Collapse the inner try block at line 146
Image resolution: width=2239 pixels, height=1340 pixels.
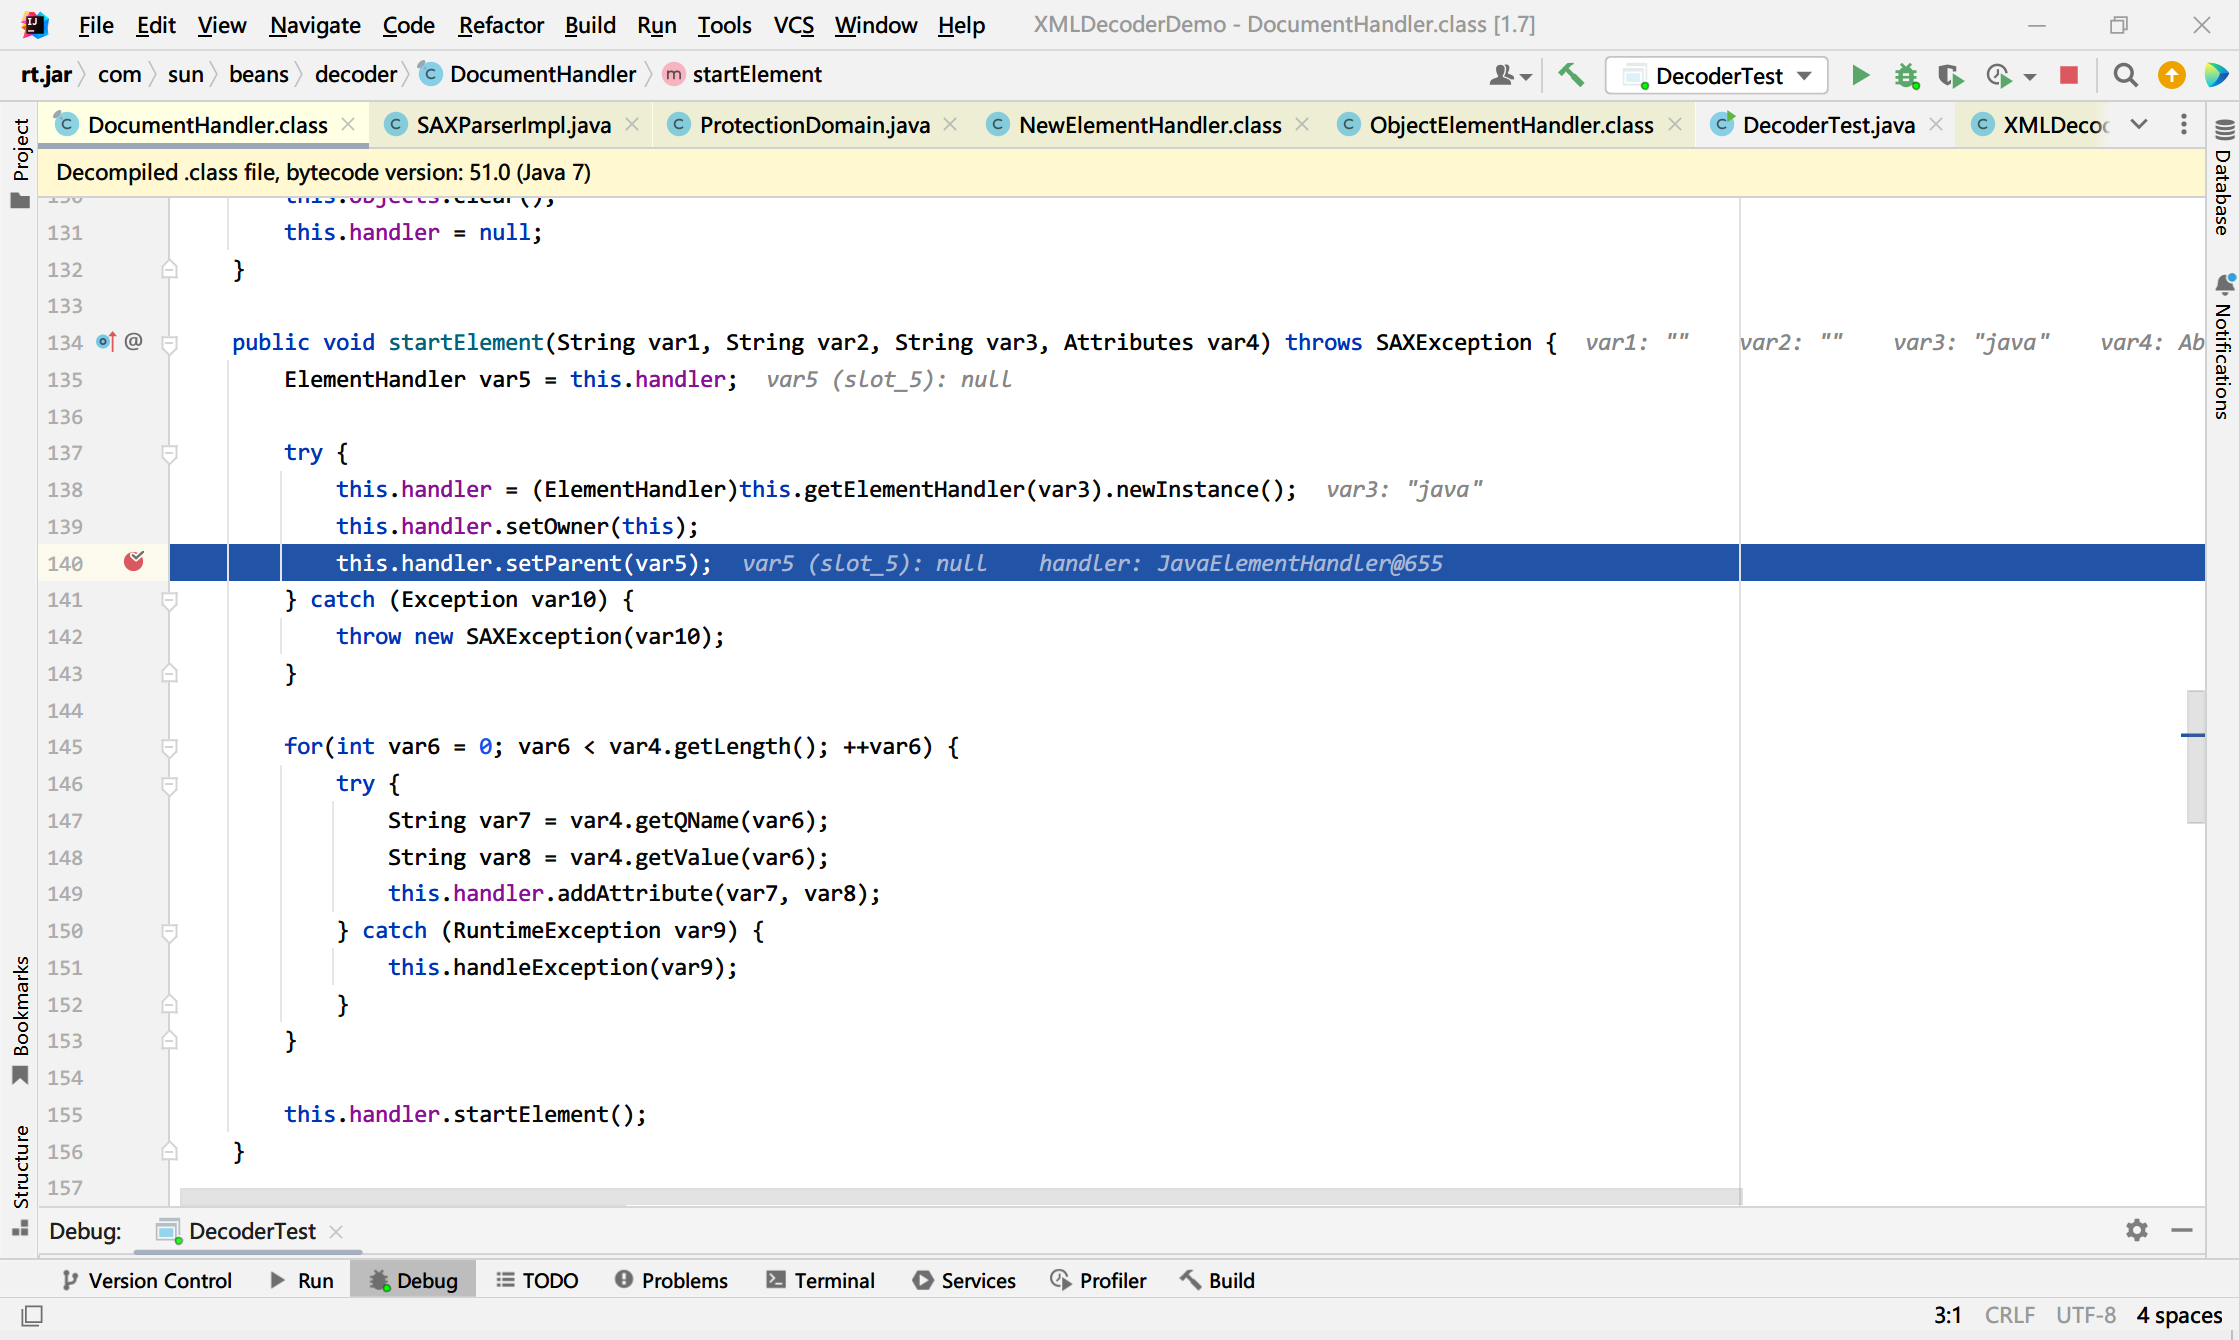[170, 784]
